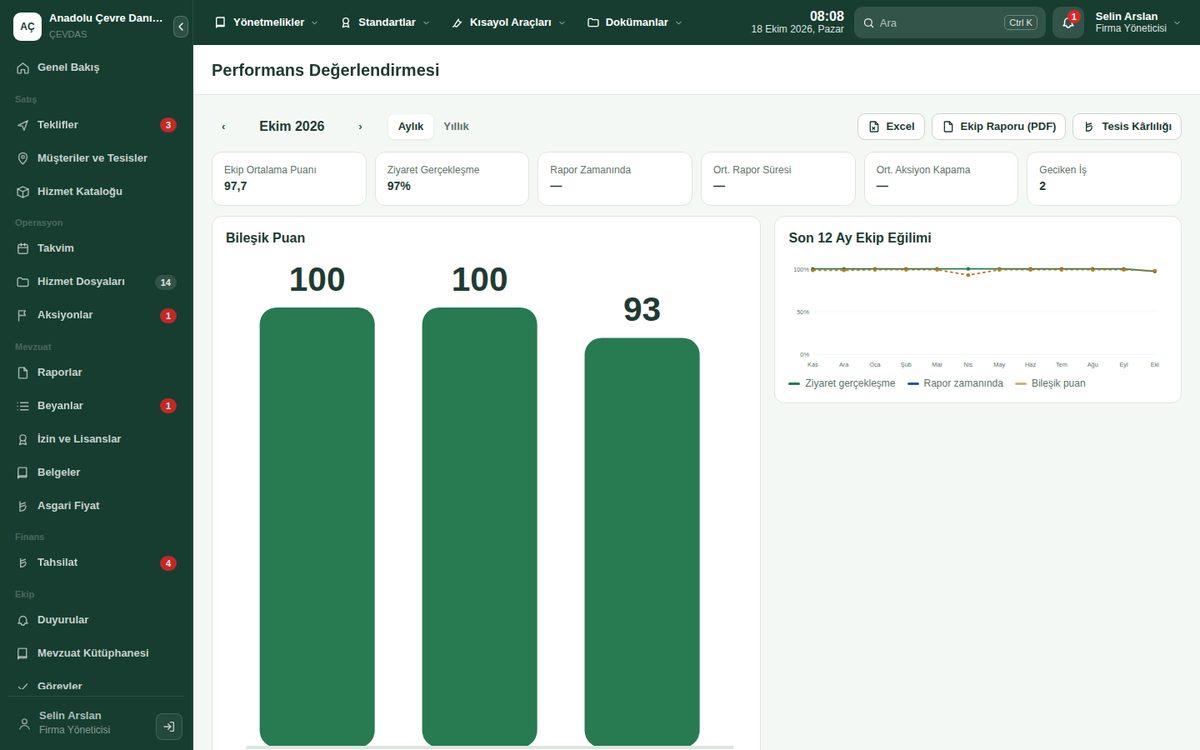Click the Tahsilat lira icon
The image size is (1200, 750).
tap(23, 563)
